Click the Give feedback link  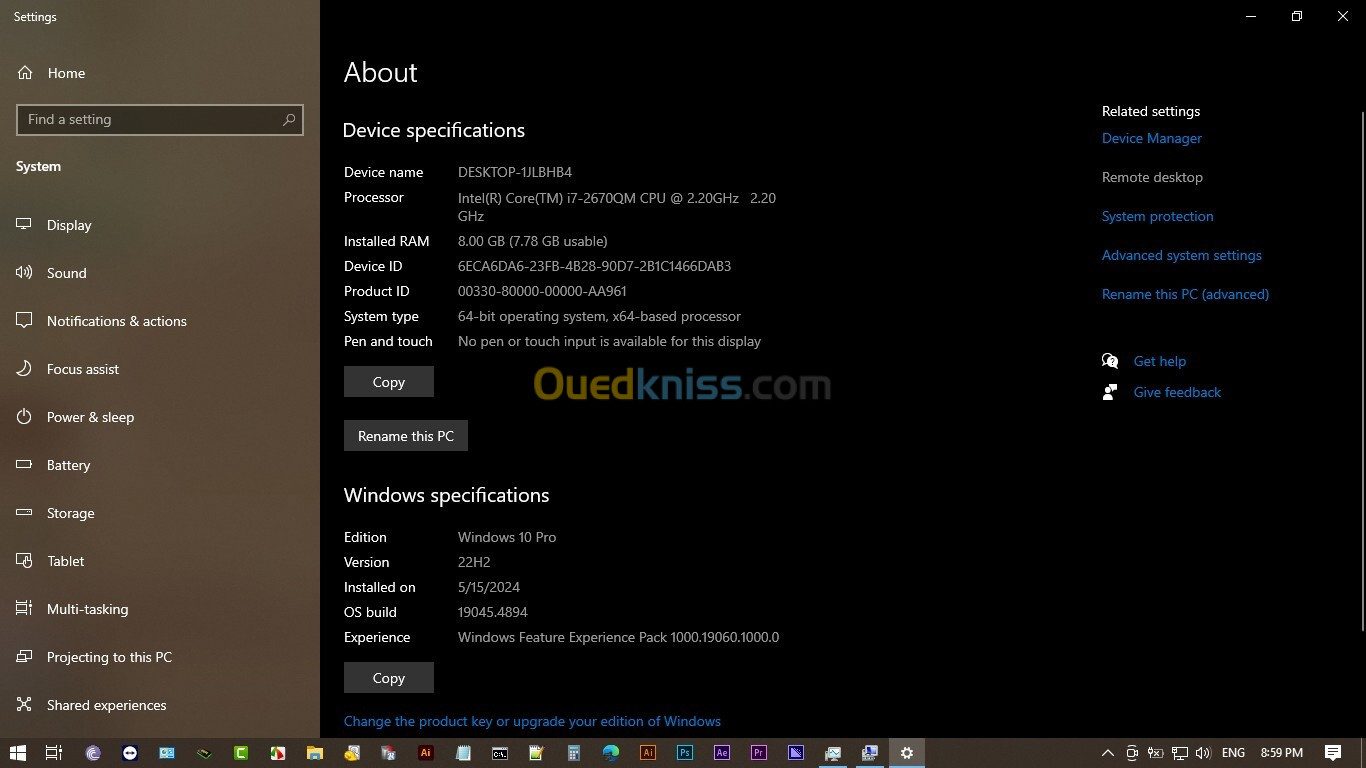click(1177, 392)
